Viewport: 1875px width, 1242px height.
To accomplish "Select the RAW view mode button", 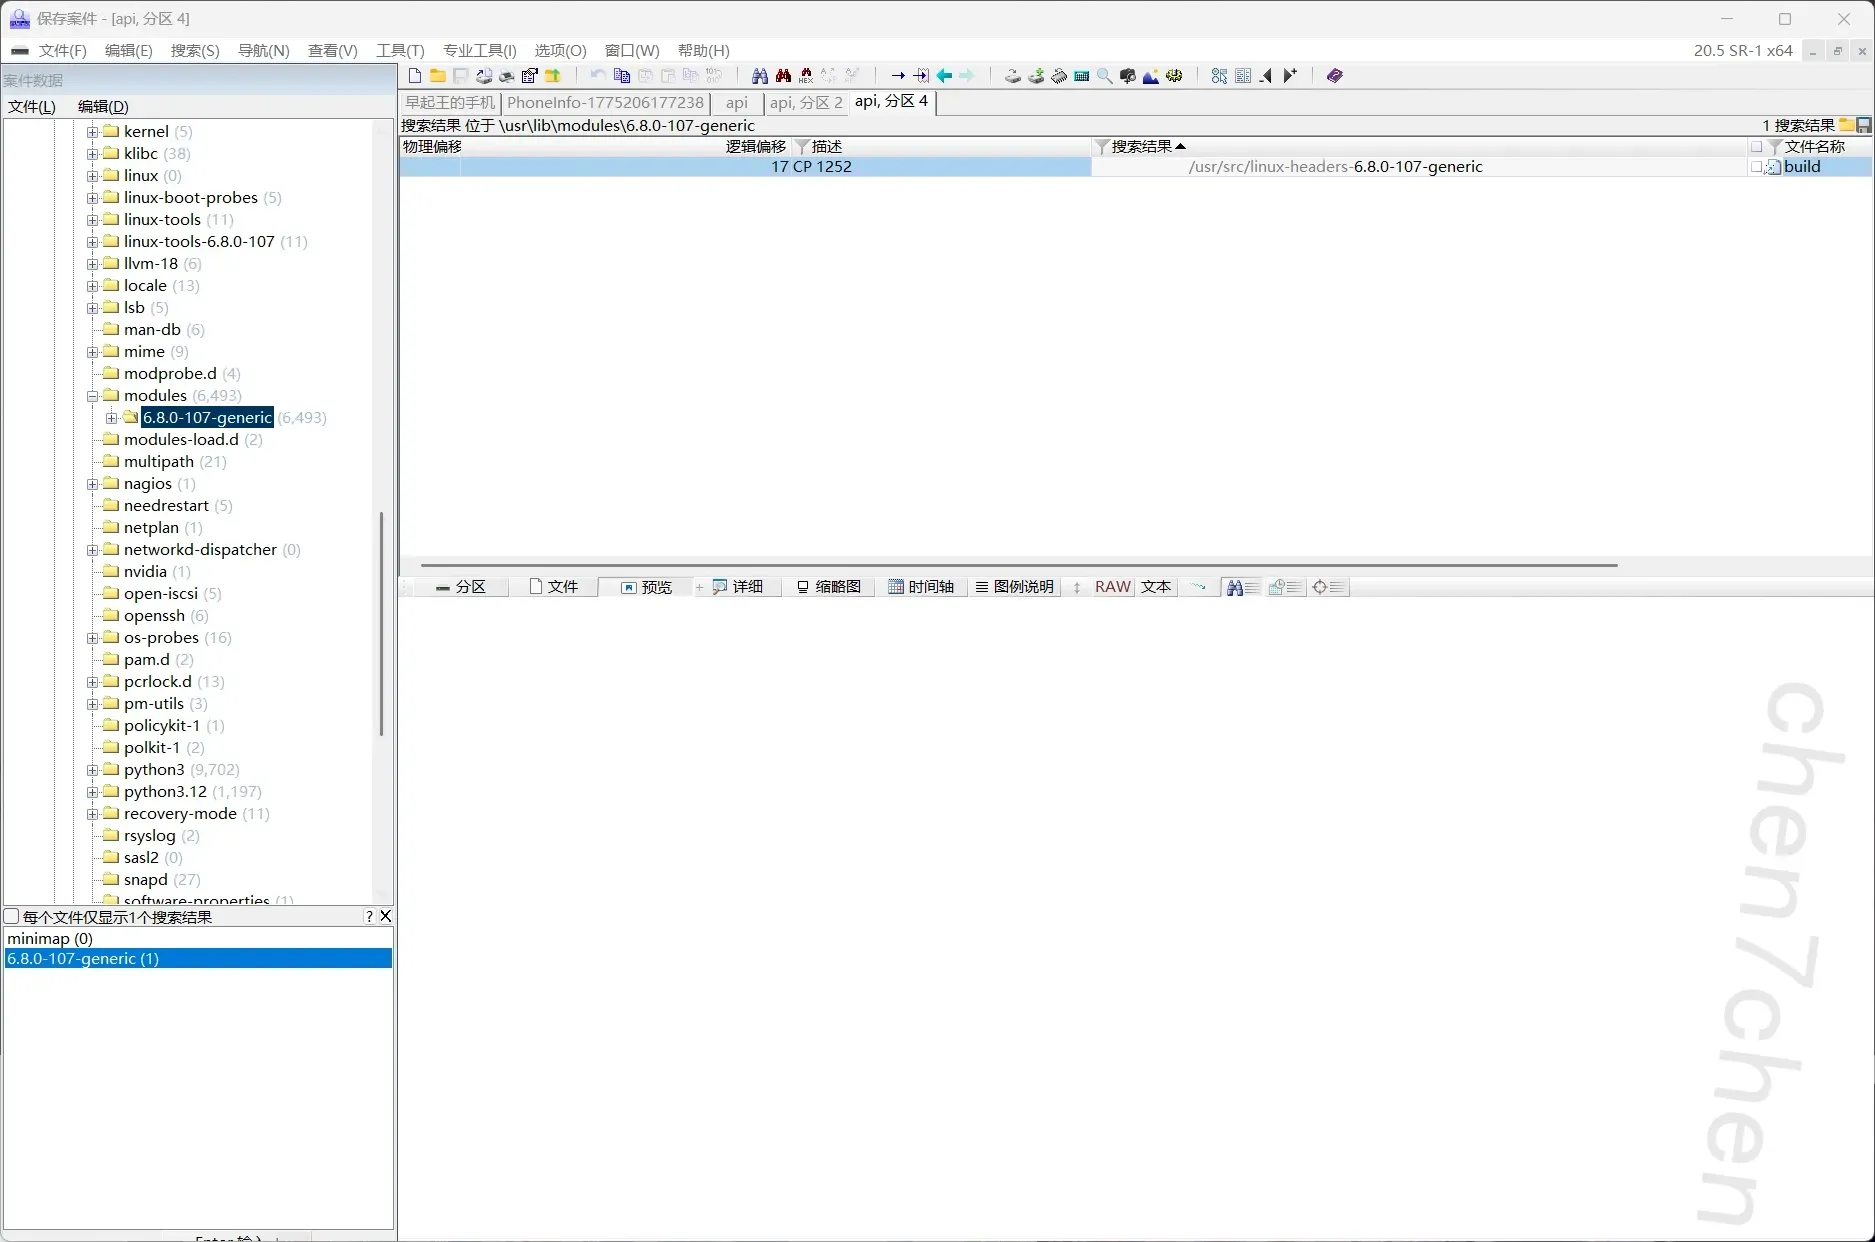I will click(x=1112, y=587).
